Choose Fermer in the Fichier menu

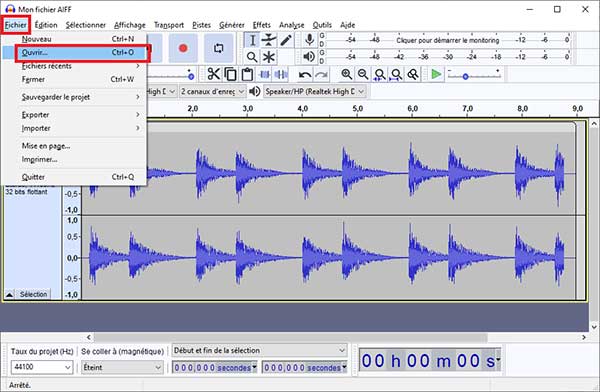pyautogui.click(x=74, y=79)
